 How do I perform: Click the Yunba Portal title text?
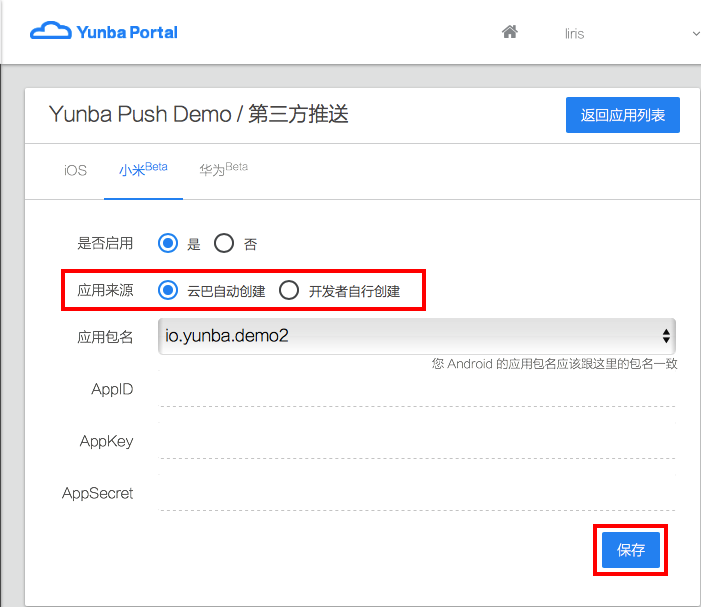127,32
